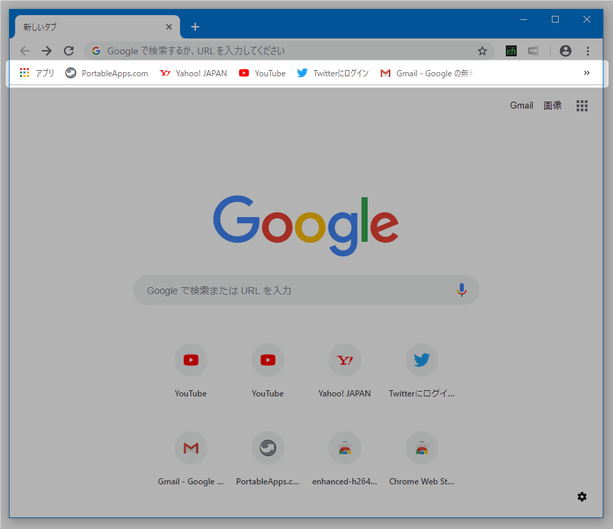Click the forward navigation arrow

[x=47, y=51]
